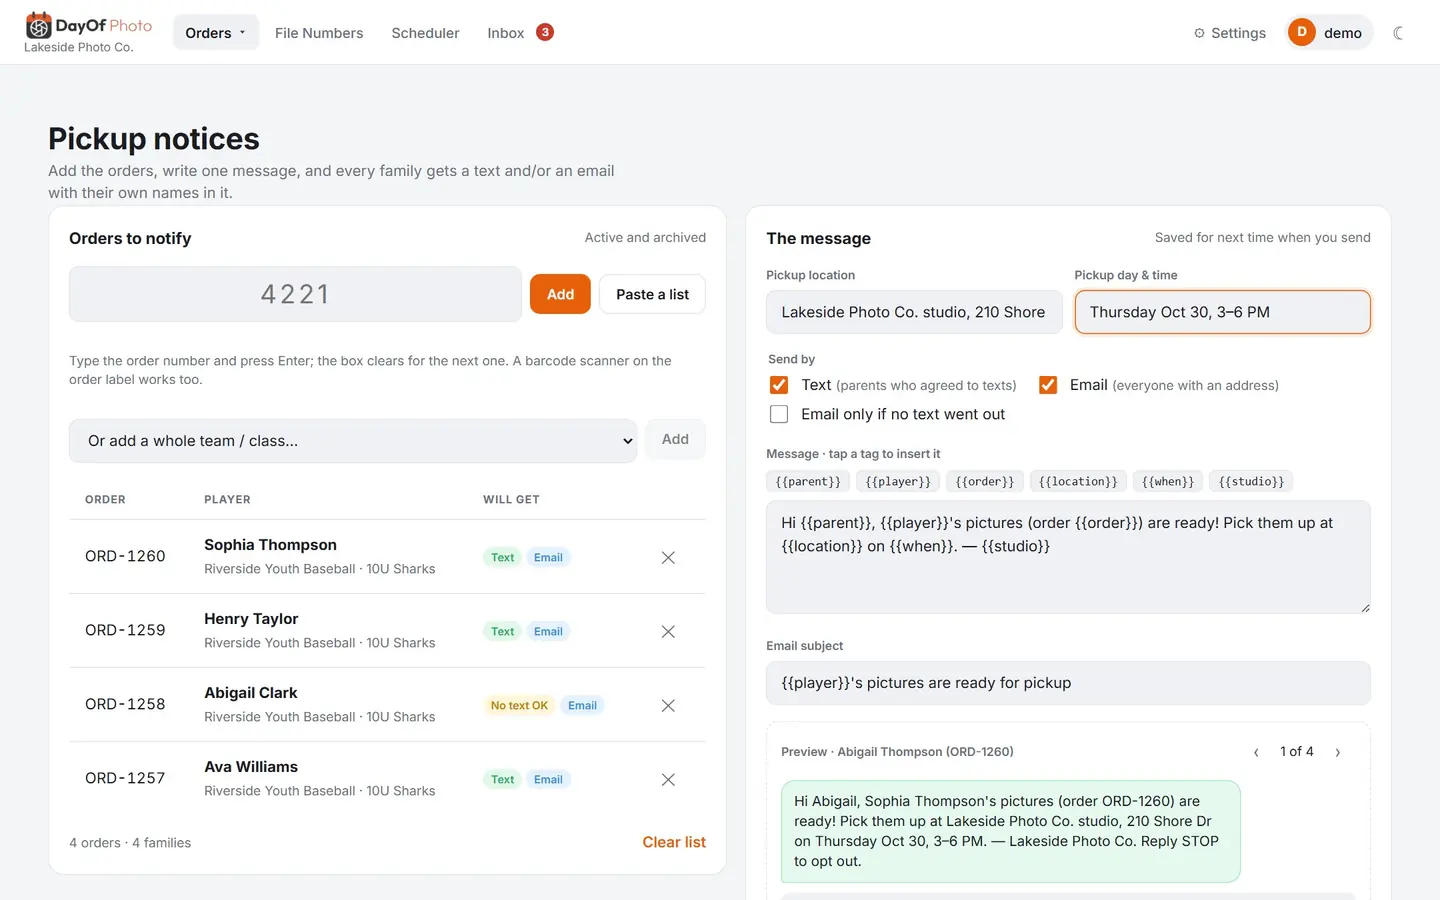Click Paste a list button
Viewport: 1440px width, 900px height.
pyautogui.click(x=652, y=294)
